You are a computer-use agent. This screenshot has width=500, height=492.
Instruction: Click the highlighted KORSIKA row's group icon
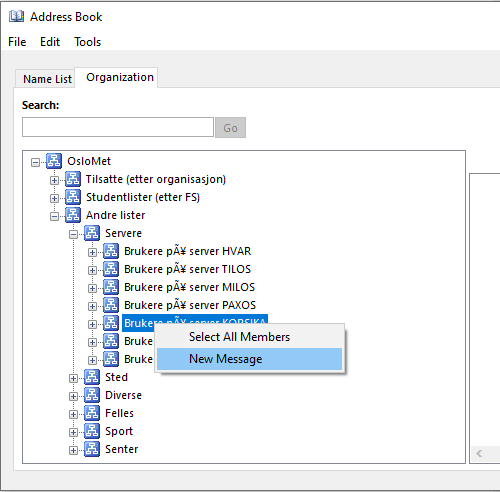coord(111,323)
